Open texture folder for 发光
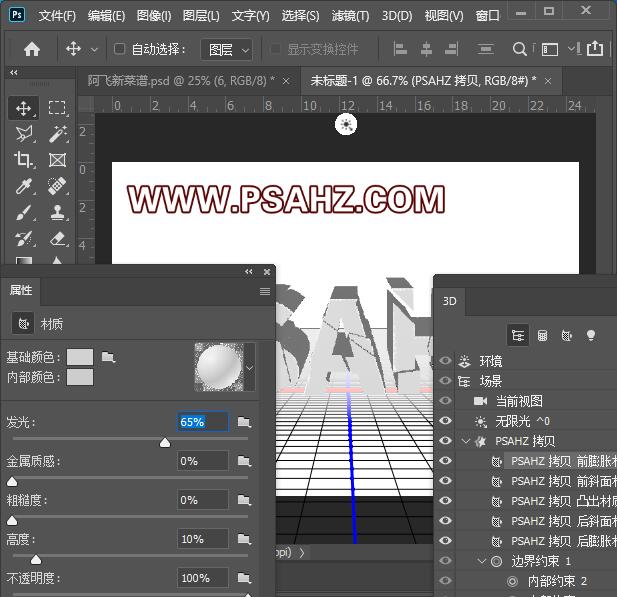 (x=244, y=422)
